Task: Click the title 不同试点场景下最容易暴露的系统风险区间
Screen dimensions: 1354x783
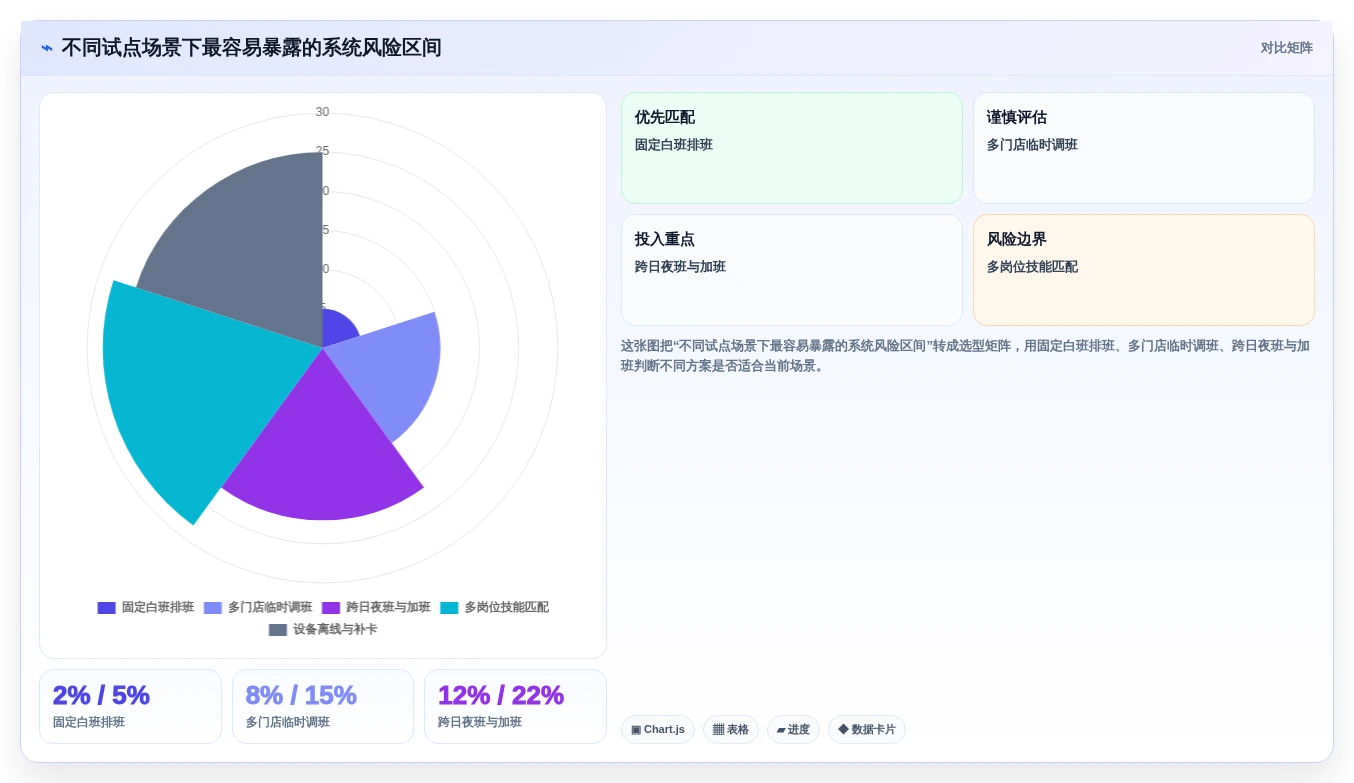Action: 251,48
